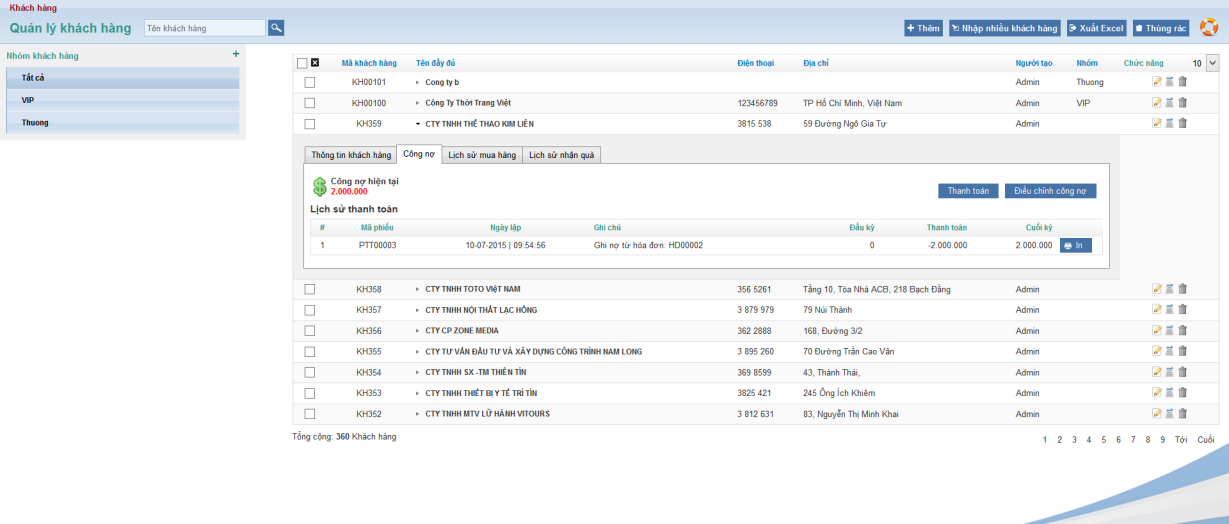Viewport: 1229px width, 524px height.
Task: Toggle the select-all checkbox in header
Action: [x=302, y=63]
